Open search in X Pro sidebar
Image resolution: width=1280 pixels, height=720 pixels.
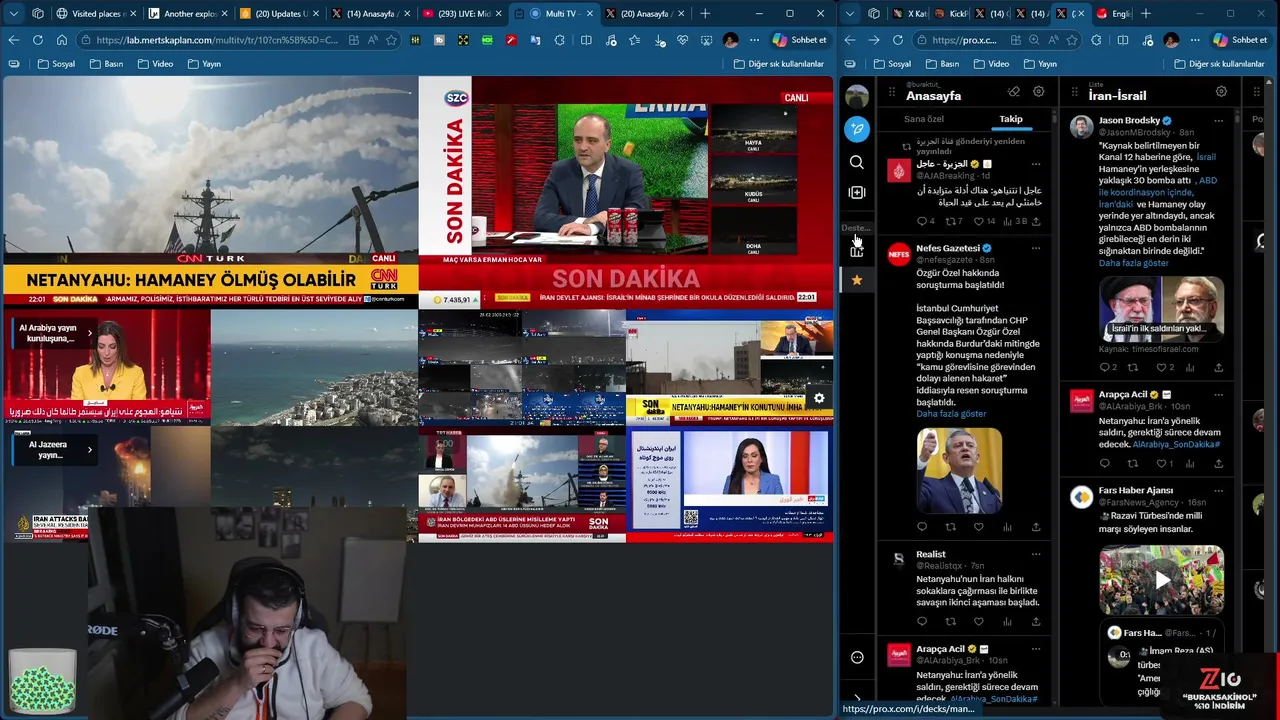(857, 162)
